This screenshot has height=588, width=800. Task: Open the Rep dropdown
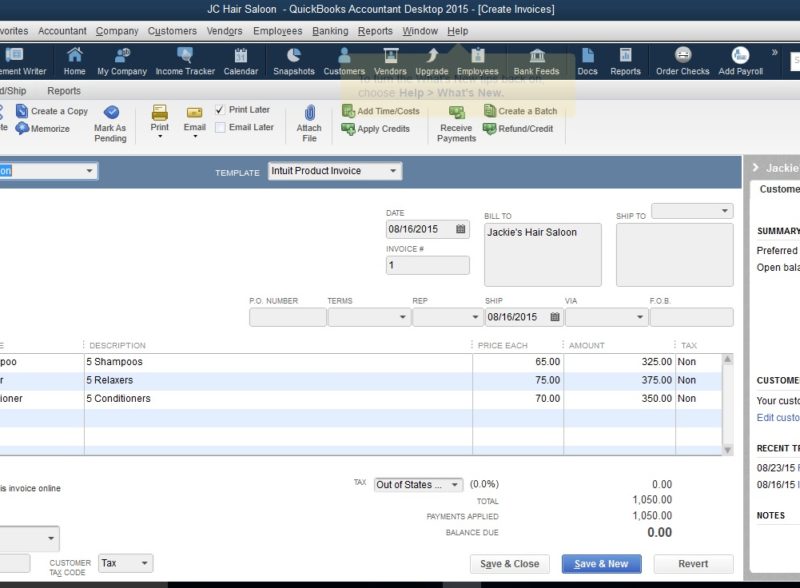click(x=475, y=317)
